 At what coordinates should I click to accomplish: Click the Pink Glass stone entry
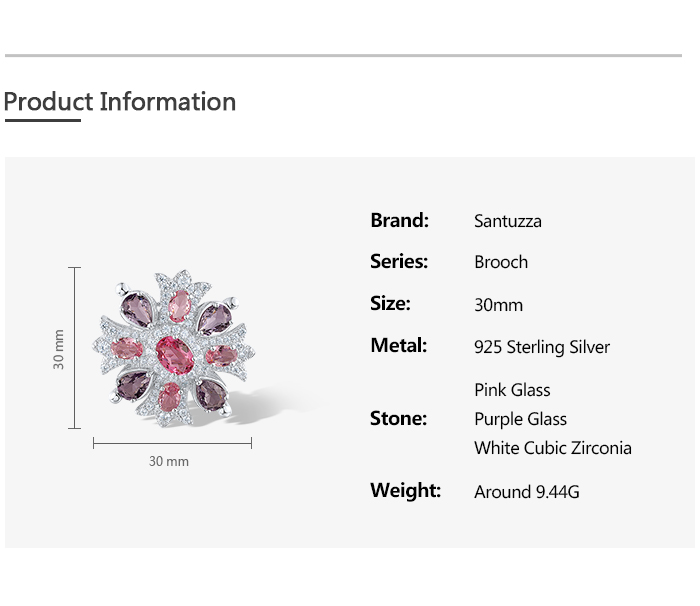click(x=512, y=390)
